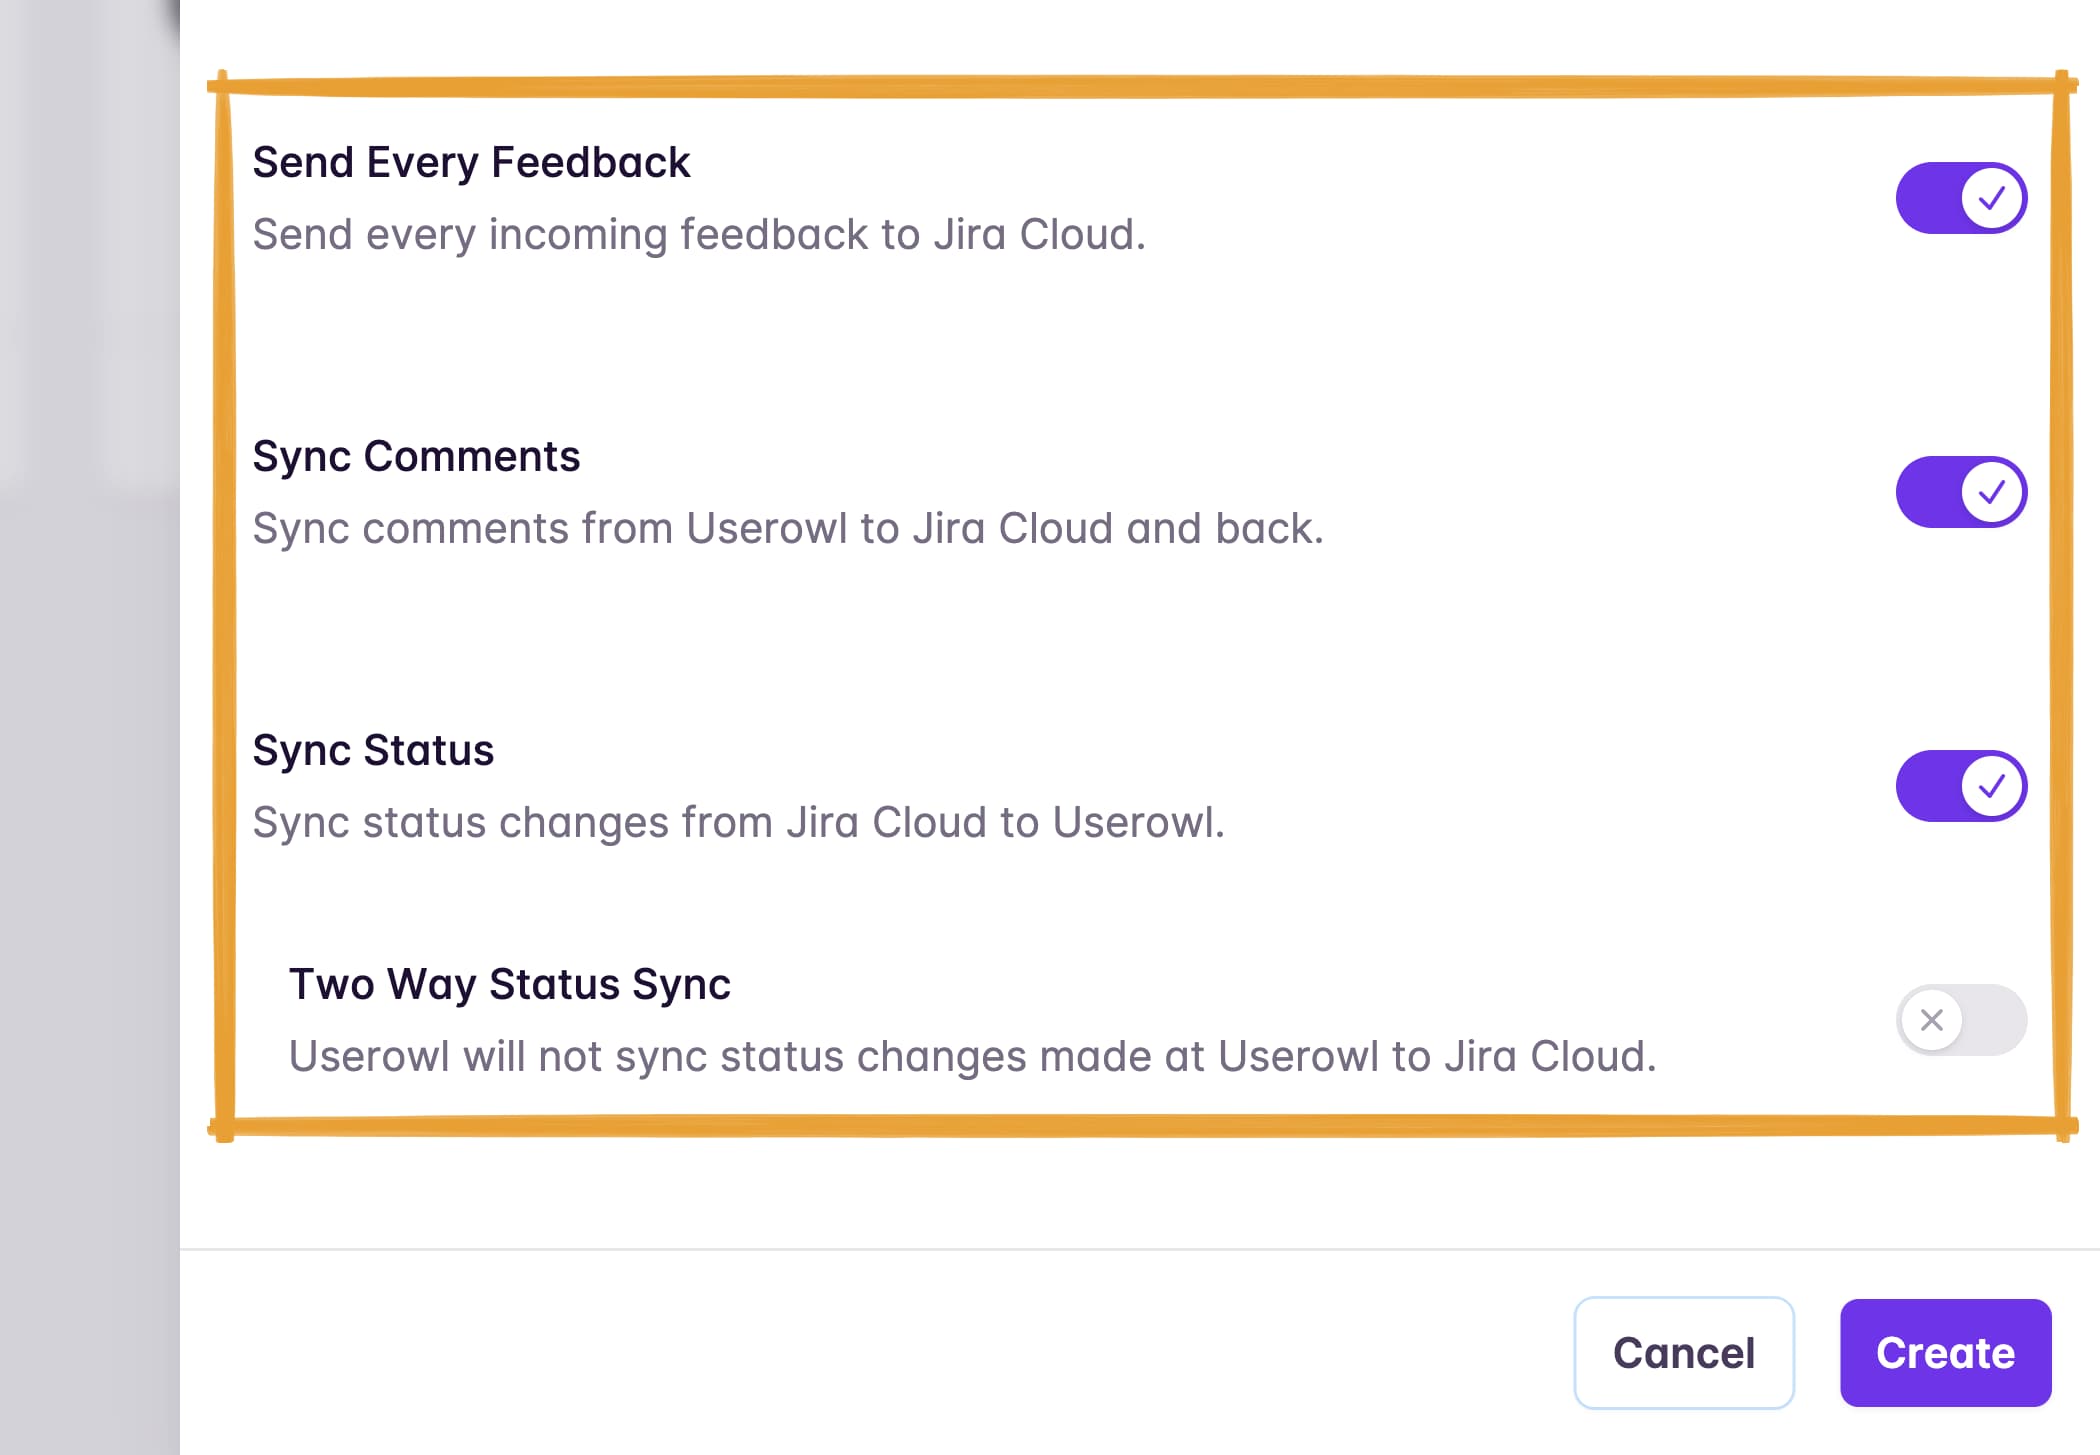Click the checkmark knob beside Sync Status
The width and height of the screenshot is (2100, 1455).
pyautogui.click(x=1992, y=786)
